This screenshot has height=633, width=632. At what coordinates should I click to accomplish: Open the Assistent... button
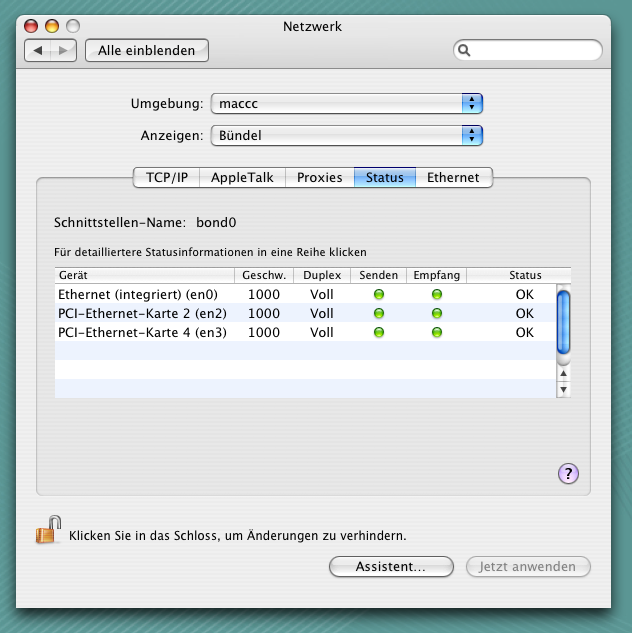391,566
